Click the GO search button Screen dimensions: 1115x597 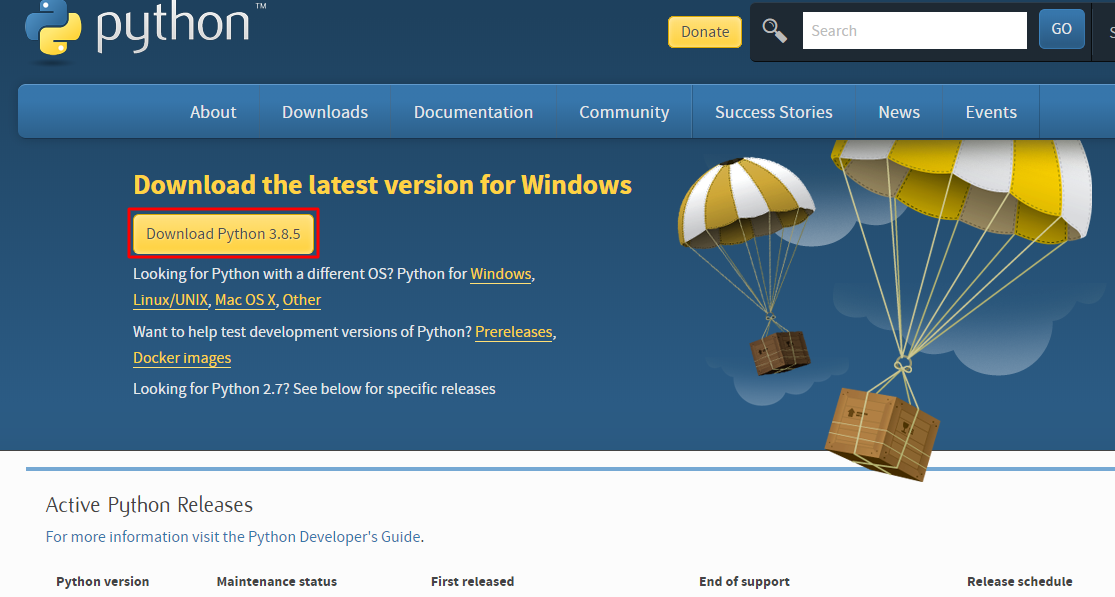click(1061, 29)
